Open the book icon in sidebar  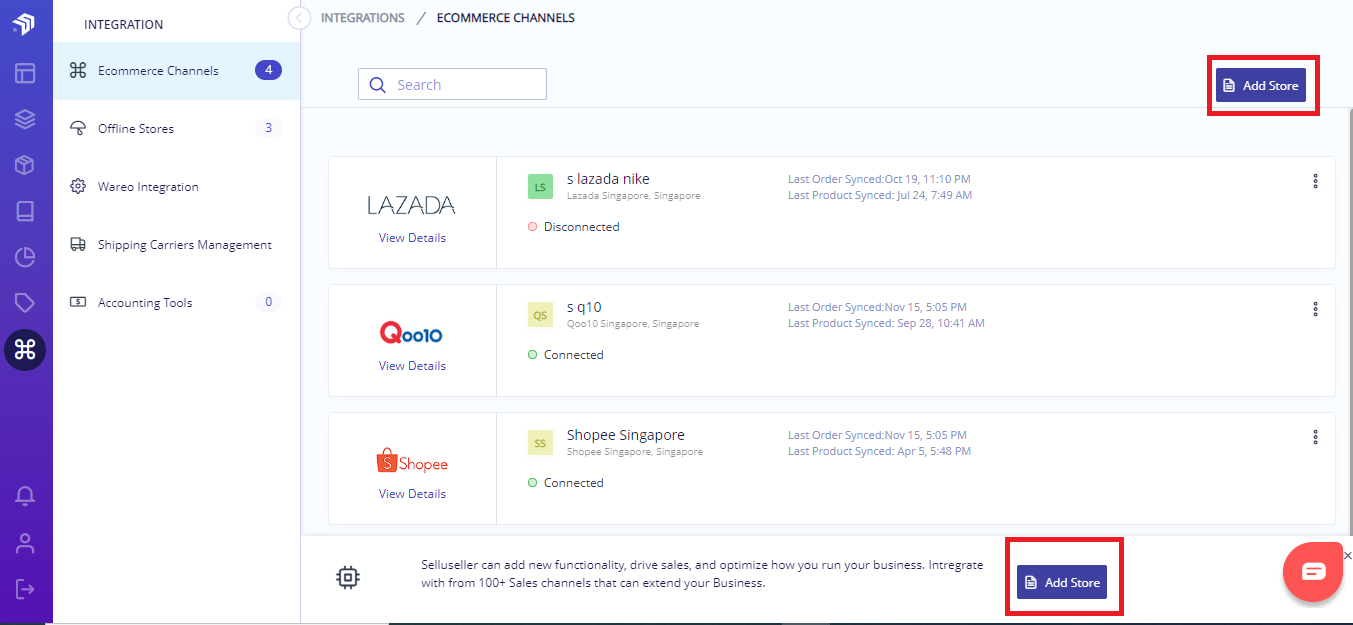25,211
